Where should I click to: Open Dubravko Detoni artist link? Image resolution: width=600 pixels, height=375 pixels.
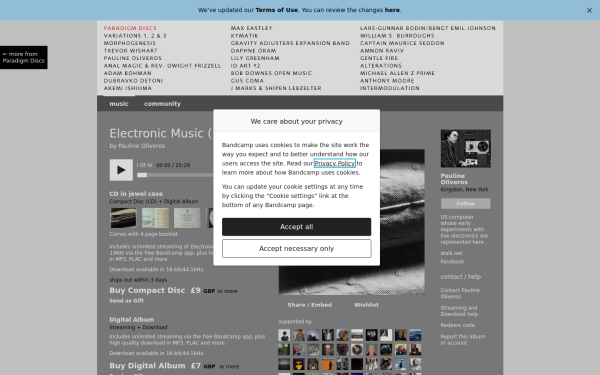point(133,81)
